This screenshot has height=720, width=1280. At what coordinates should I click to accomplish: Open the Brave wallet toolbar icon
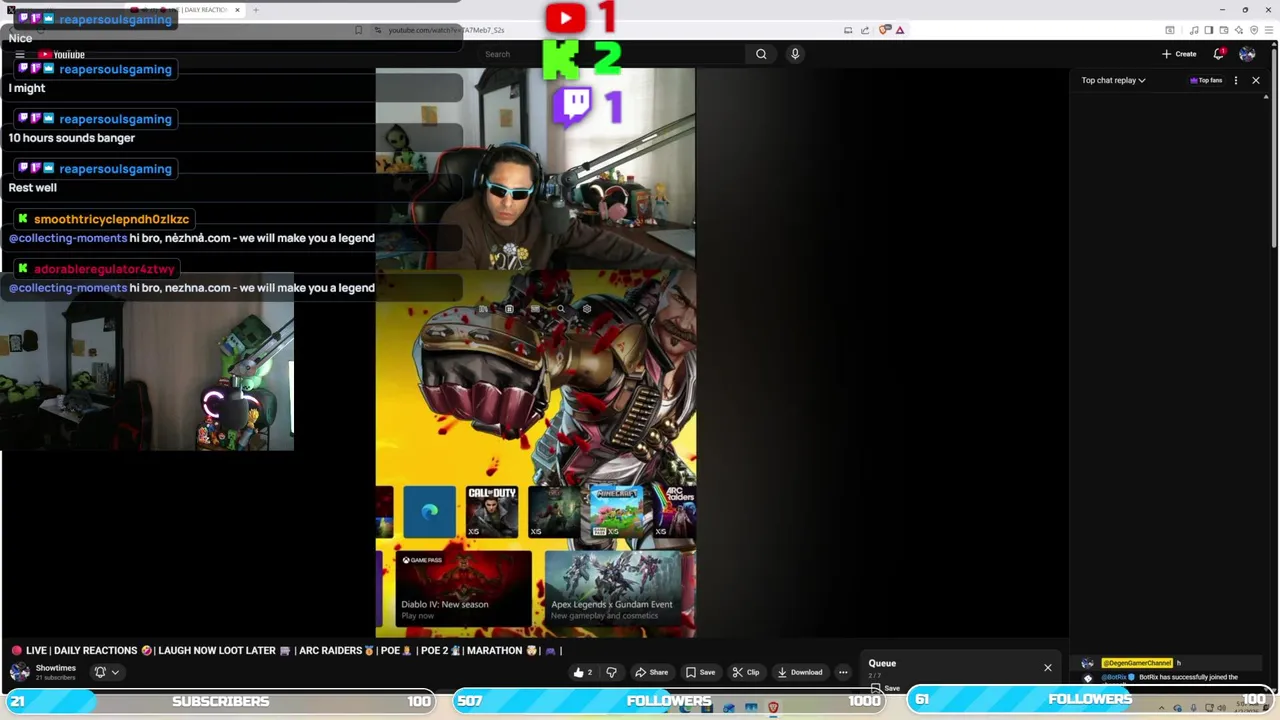[1224, 30]
